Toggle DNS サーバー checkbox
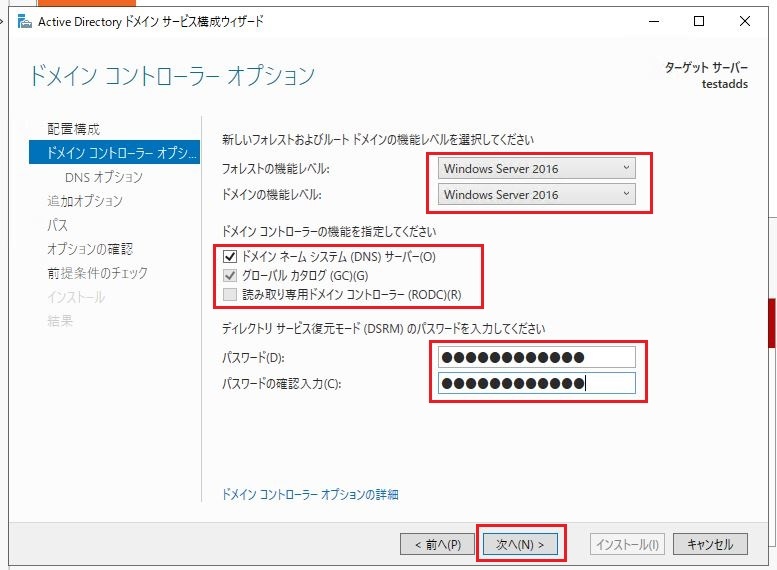The height and width of the screenshot is (570, 777). click(x=230, y=257)
